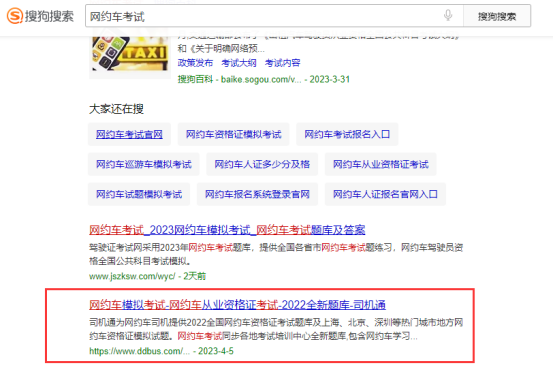The image size is (553, 374).
Task: Click the 搜狗搜索 search button
Action: 497,16
